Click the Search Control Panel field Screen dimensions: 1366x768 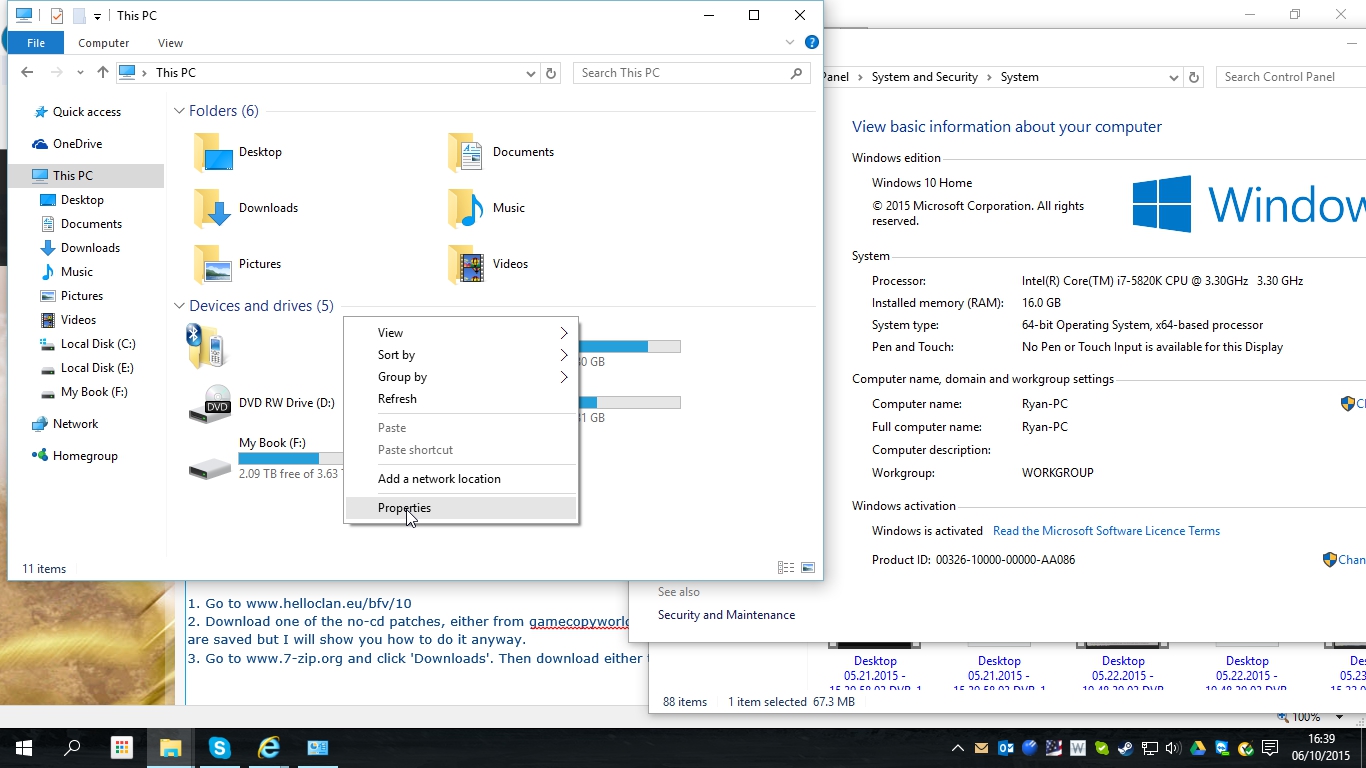coord(1290,77)
